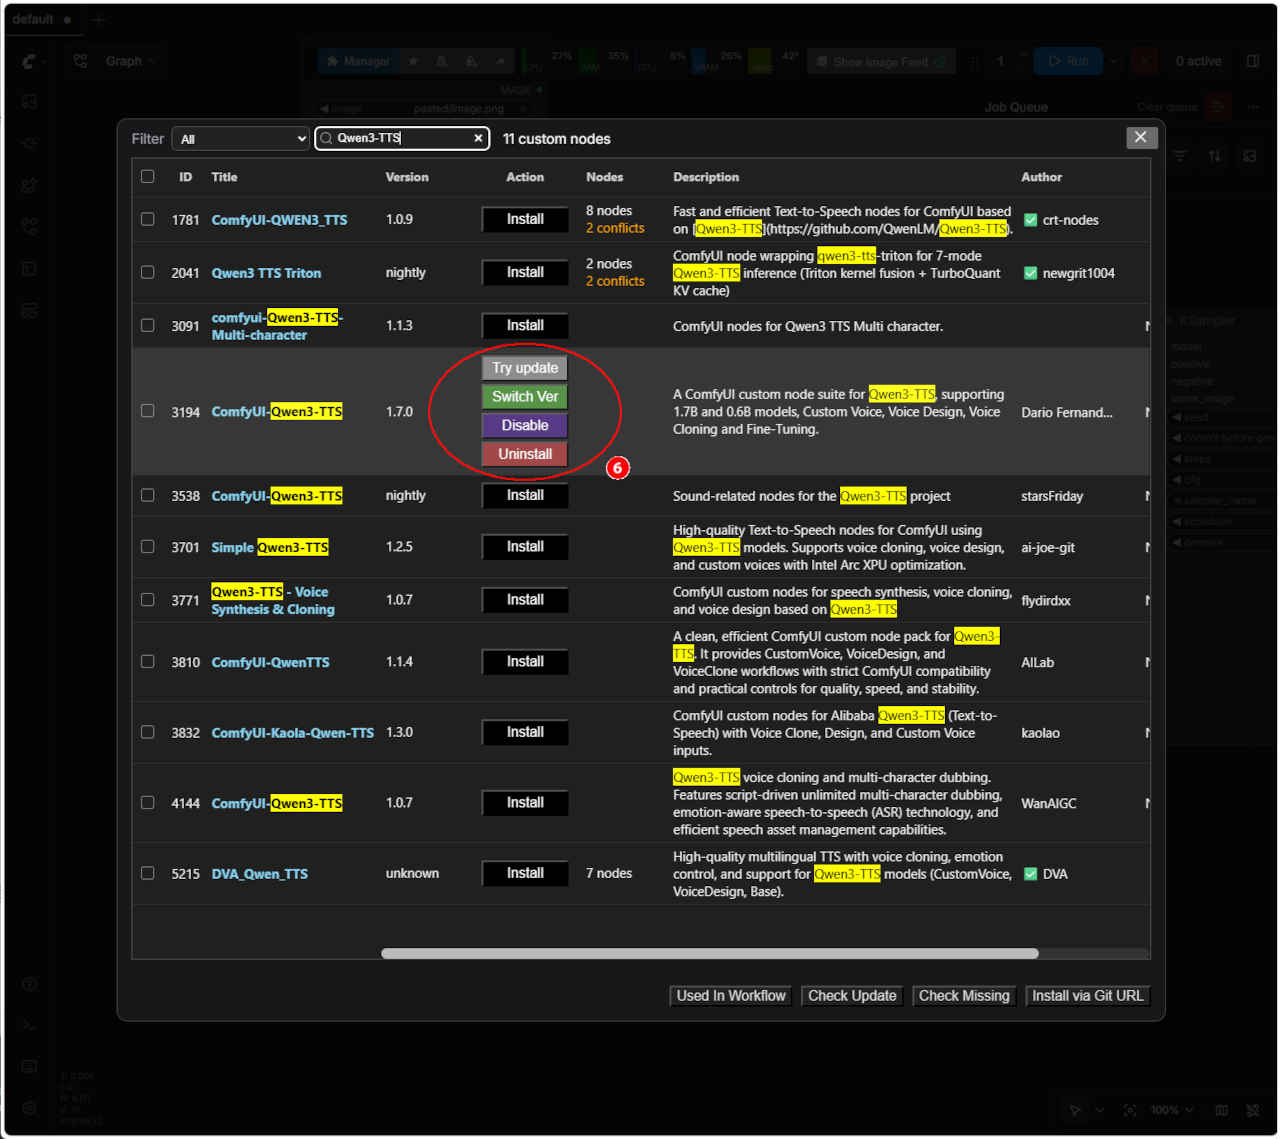Check the box for row 3771
The height and width of the screenshot is (1139, 1280).
148,600
